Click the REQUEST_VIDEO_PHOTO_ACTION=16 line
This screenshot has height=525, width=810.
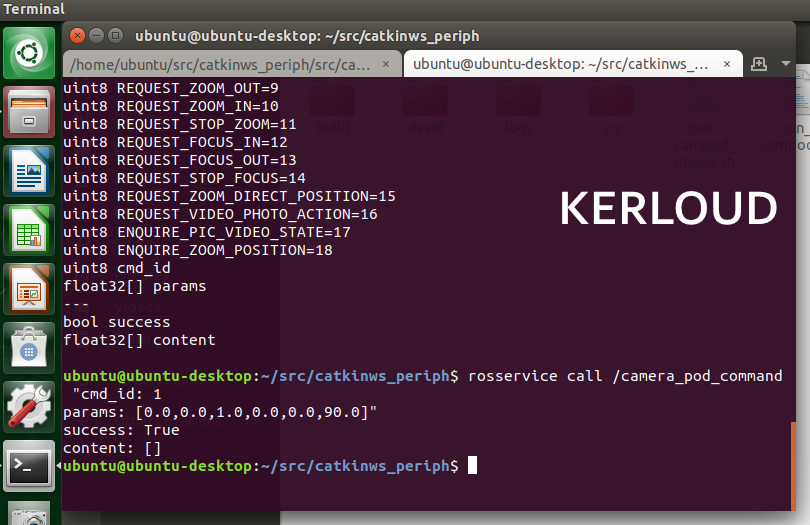click(221, 214)
